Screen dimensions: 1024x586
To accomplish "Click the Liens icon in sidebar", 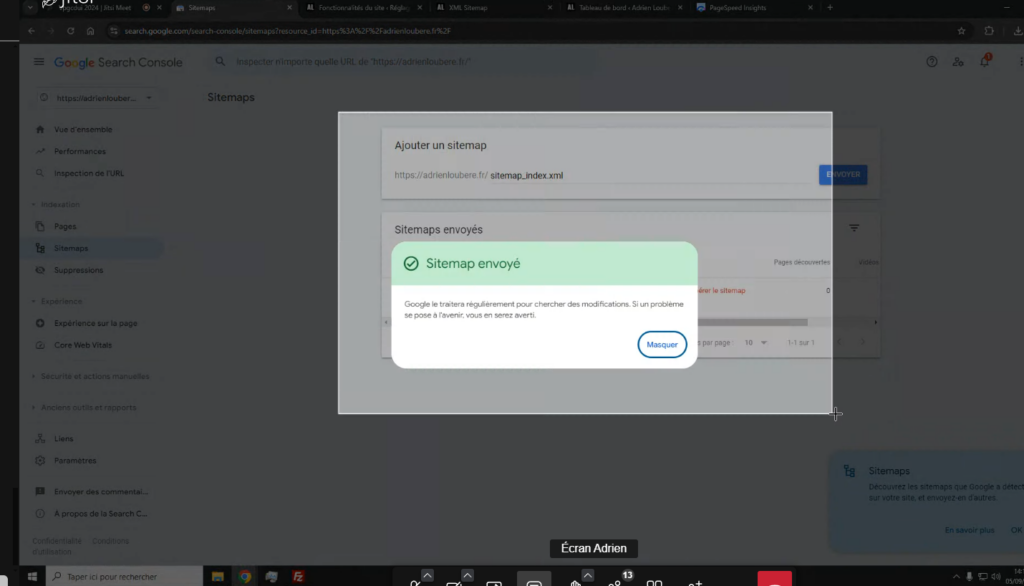I will pyautogui.click(x=40, y=439).
